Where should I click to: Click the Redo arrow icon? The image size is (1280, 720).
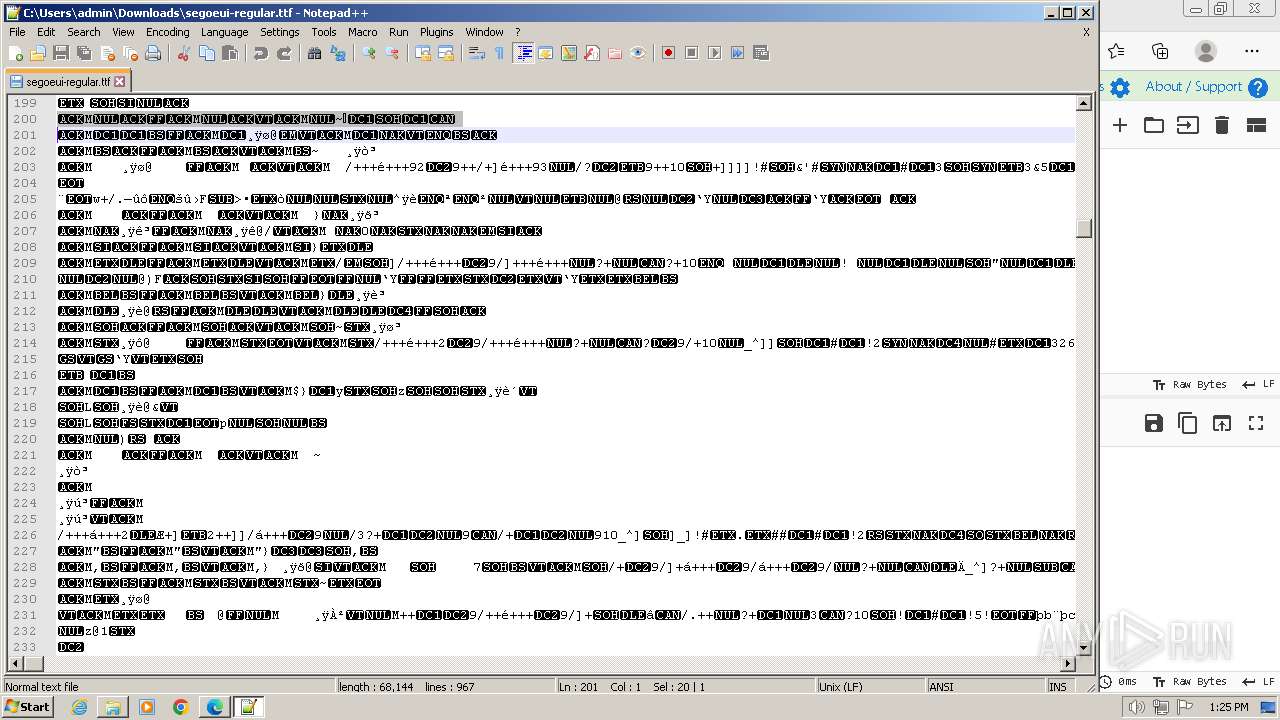[284, 53]
